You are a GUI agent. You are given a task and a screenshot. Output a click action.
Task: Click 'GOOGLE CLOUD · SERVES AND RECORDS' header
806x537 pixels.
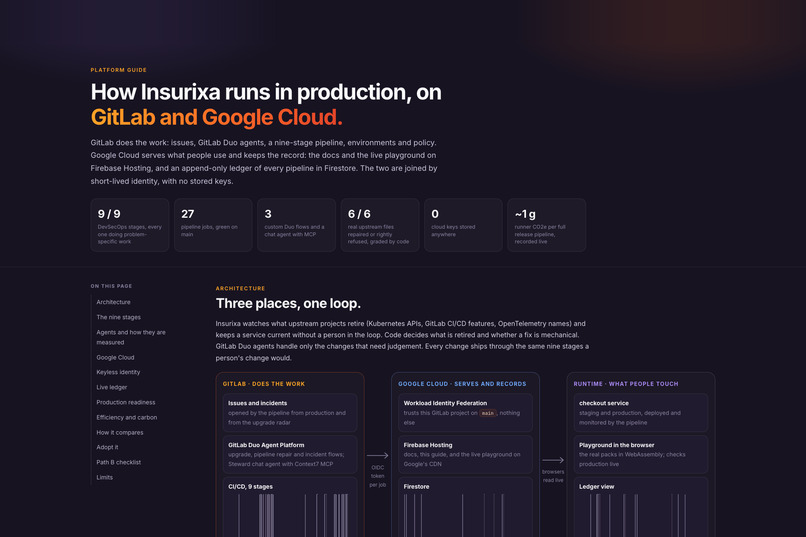462,384
